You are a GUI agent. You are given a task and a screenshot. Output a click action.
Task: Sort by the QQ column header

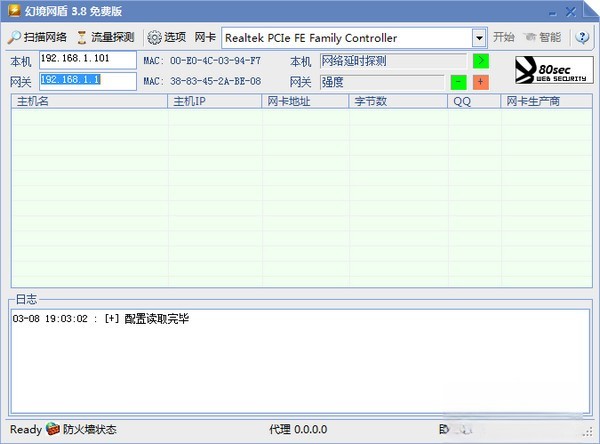point(474,101)
